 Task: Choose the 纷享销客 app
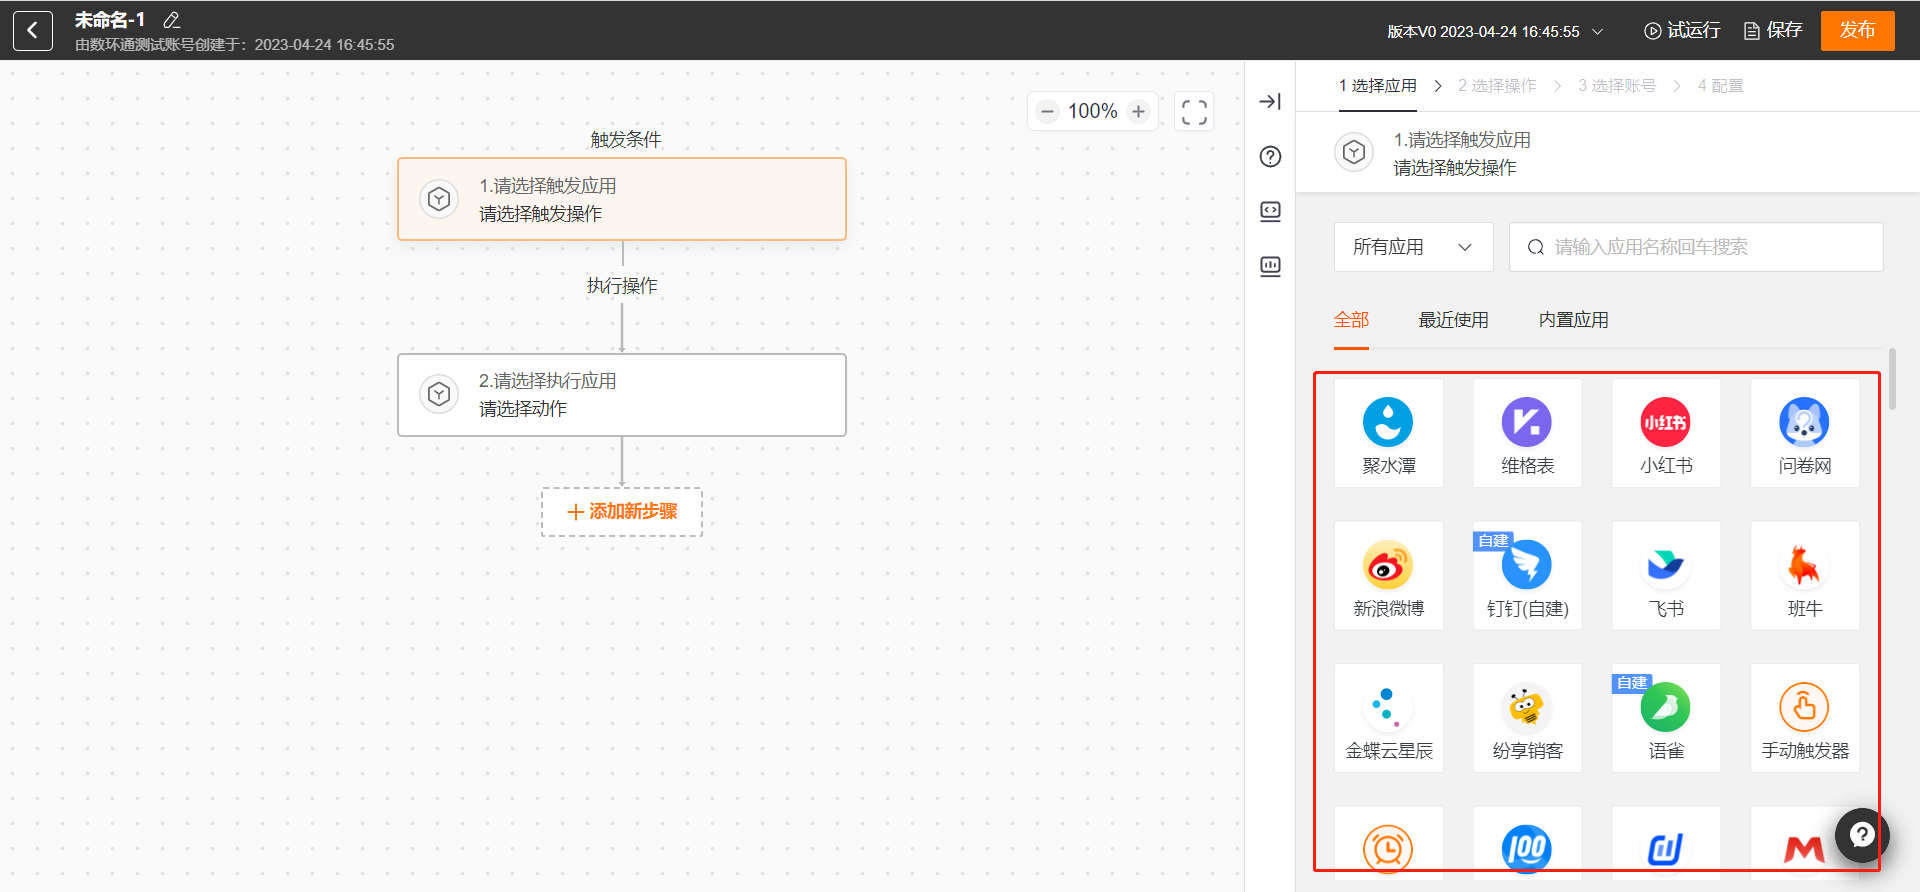click(x=1527, y=718)
